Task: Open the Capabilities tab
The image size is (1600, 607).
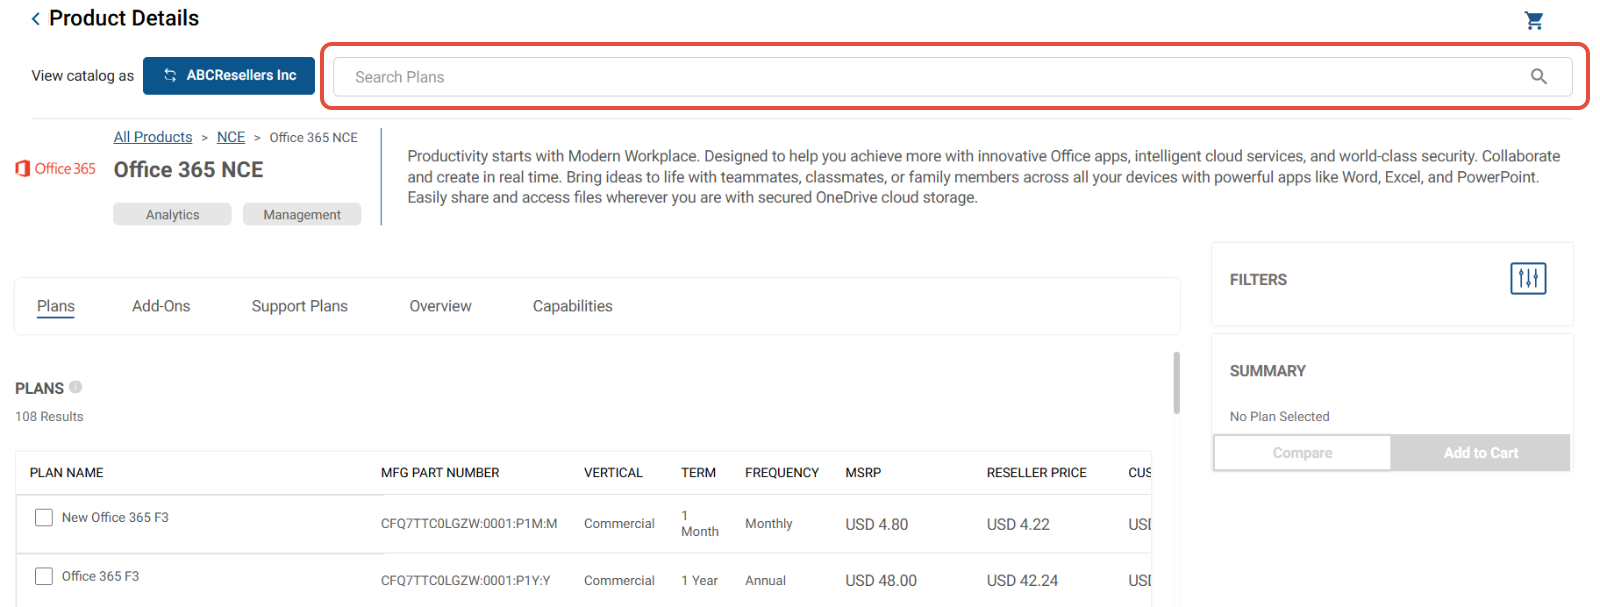Action: [573, 306]
